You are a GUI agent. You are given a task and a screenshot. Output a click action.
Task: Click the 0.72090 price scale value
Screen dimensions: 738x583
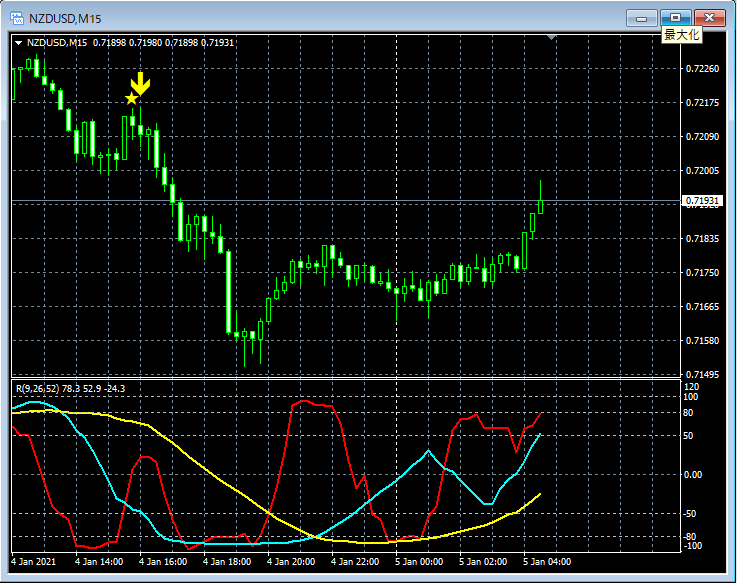(702, 136)
